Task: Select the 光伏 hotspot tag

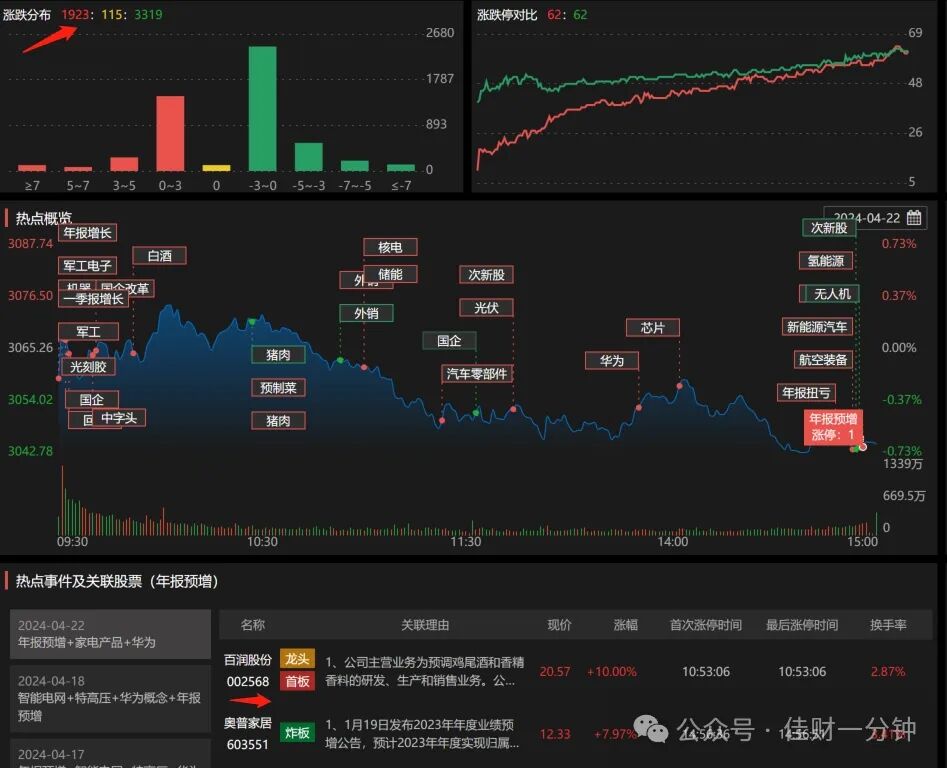Action: [486, 307]
